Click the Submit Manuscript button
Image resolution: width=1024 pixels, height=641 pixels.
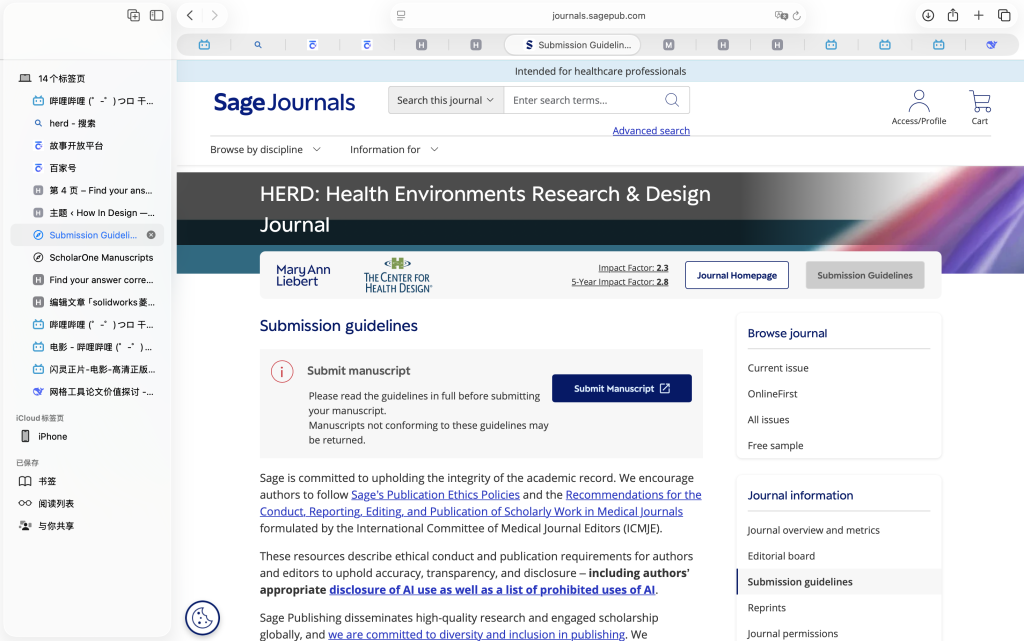pos(622,388)
